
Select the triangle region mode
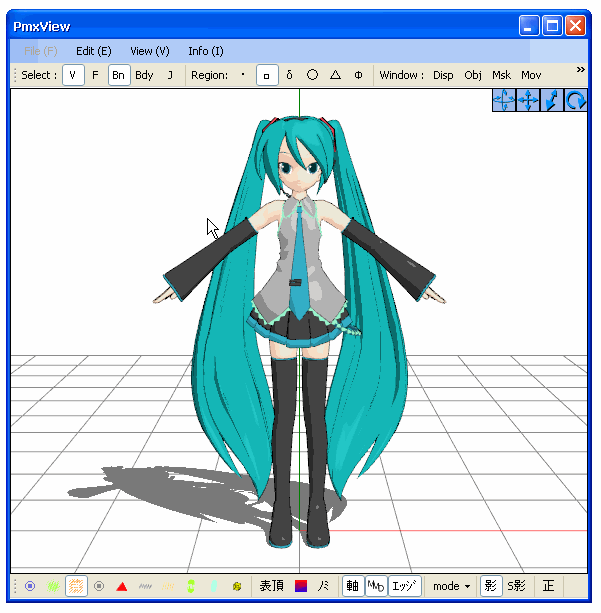click(335, 75)
